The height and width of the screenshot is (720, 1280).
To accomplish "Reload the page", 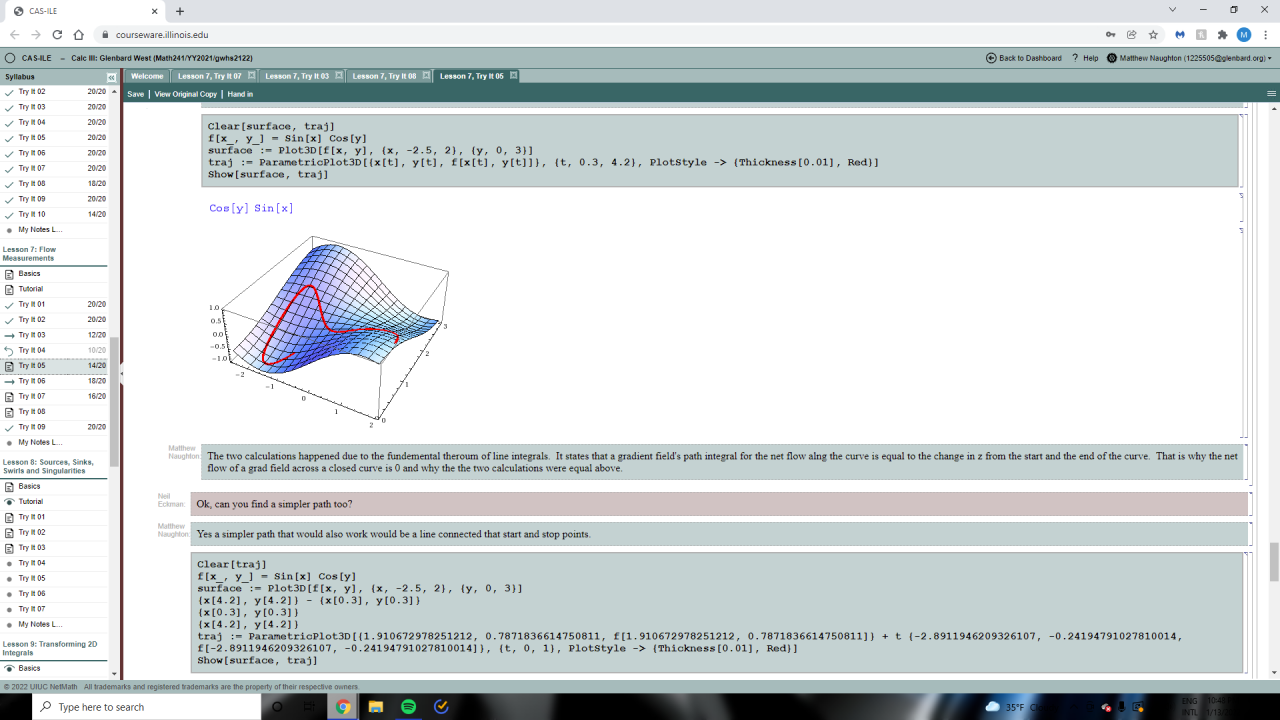I will tap(56, 35).
